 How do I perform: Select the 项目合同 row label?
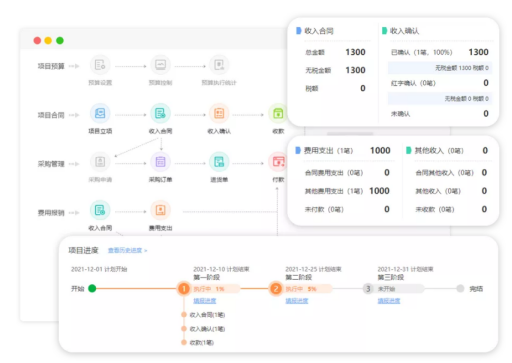51,115
